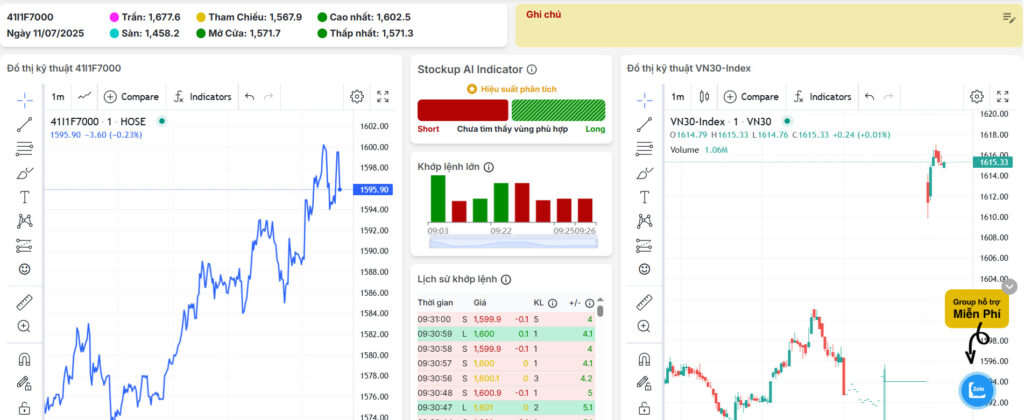This screenshot has width=1024, height=420.
Task: Click info icon beside Khớp lệnh lớn
Action: coord(489,167)
